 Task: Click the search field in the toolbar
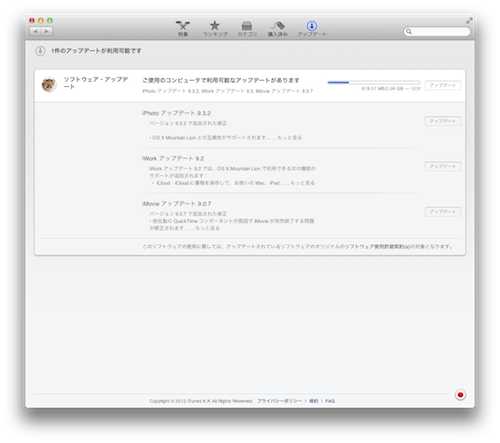437,31
